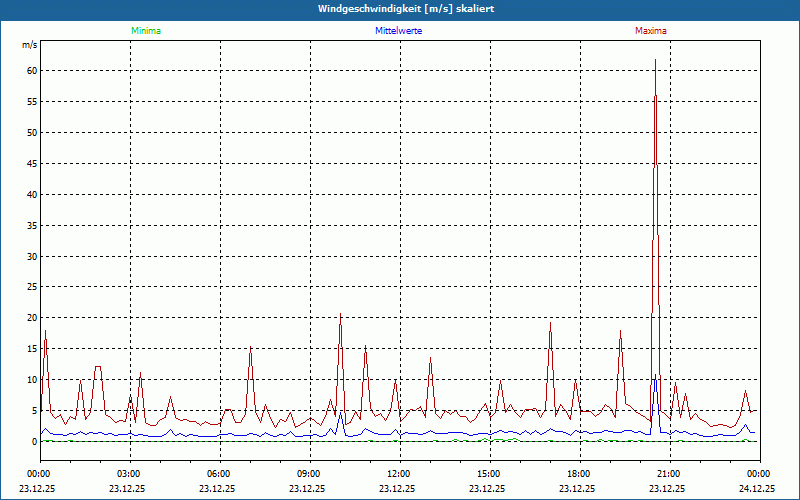
Task: Pick the 09:00 time axis marker
Action: [308, 474]
